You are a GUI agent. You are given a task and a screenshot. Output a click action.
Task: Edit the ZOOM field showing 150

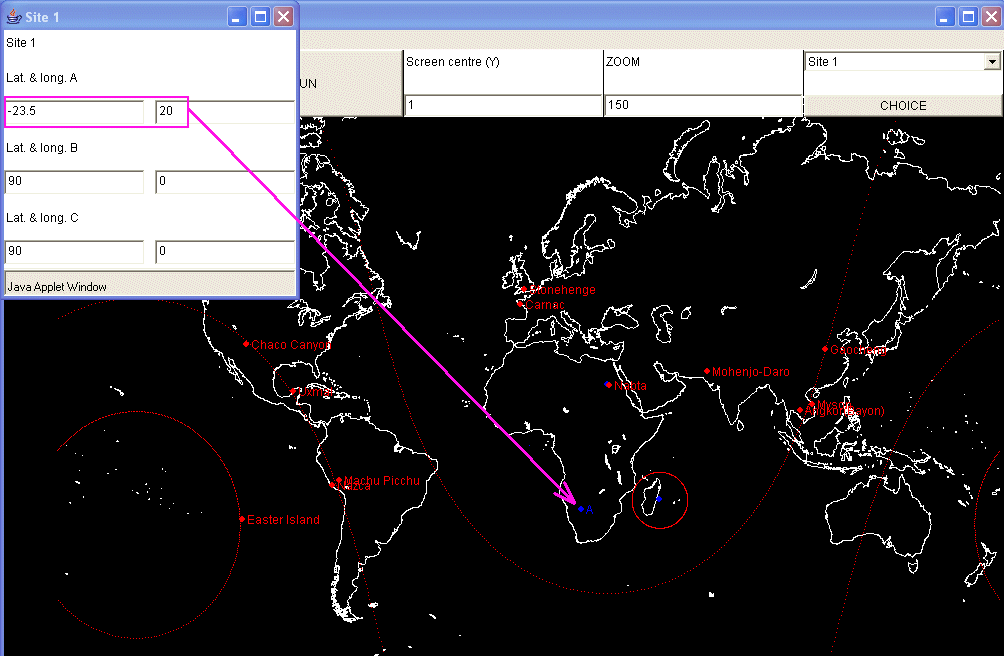tap(703, 105)
